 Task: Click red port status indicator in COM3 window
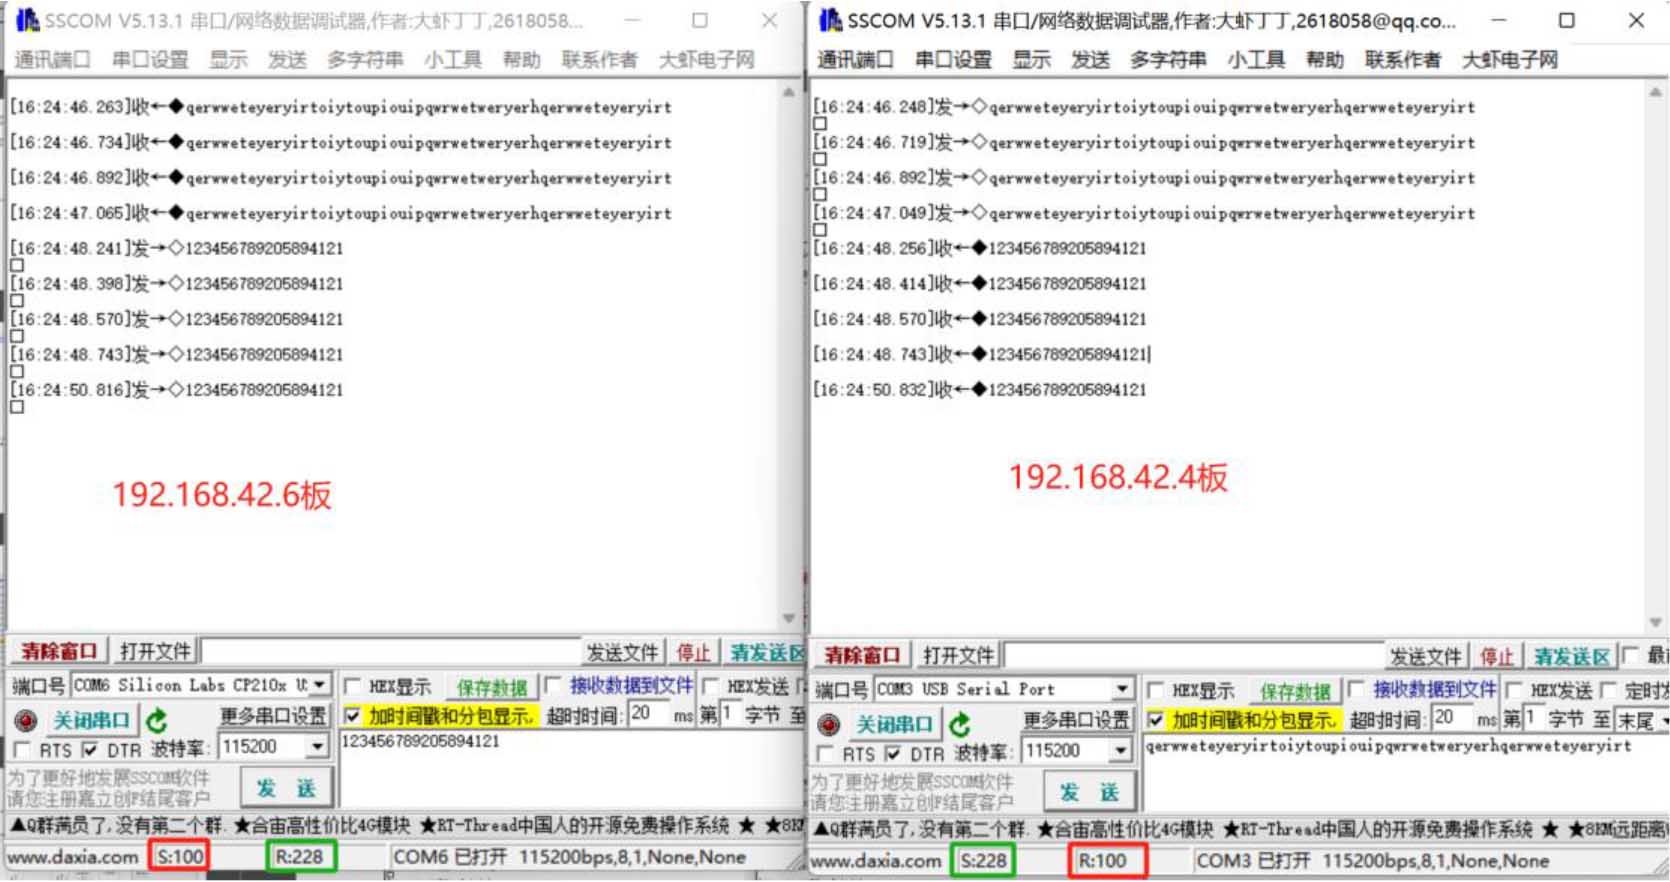coord(829,724)
